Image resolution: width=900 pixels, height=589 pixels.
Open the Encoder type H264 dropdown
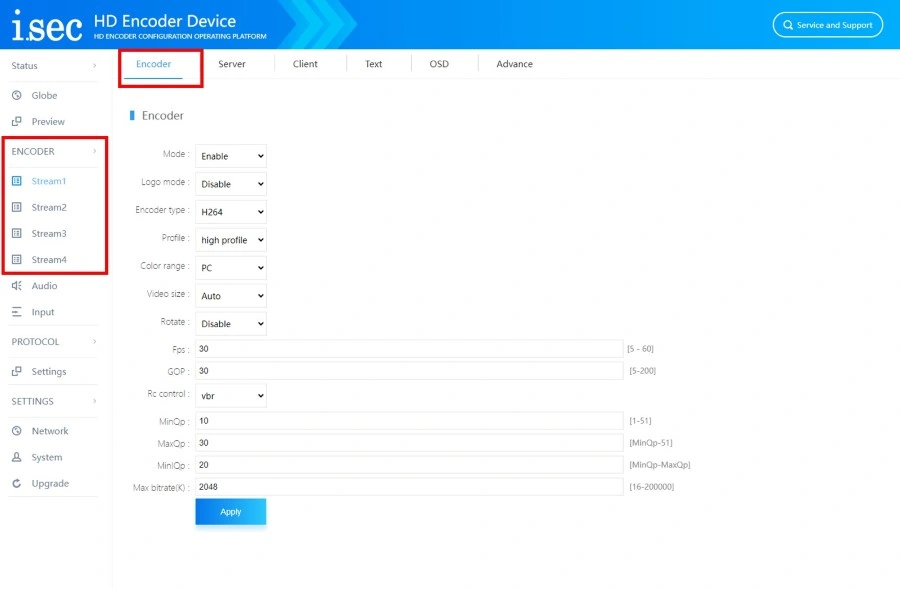tap(231, 212)
